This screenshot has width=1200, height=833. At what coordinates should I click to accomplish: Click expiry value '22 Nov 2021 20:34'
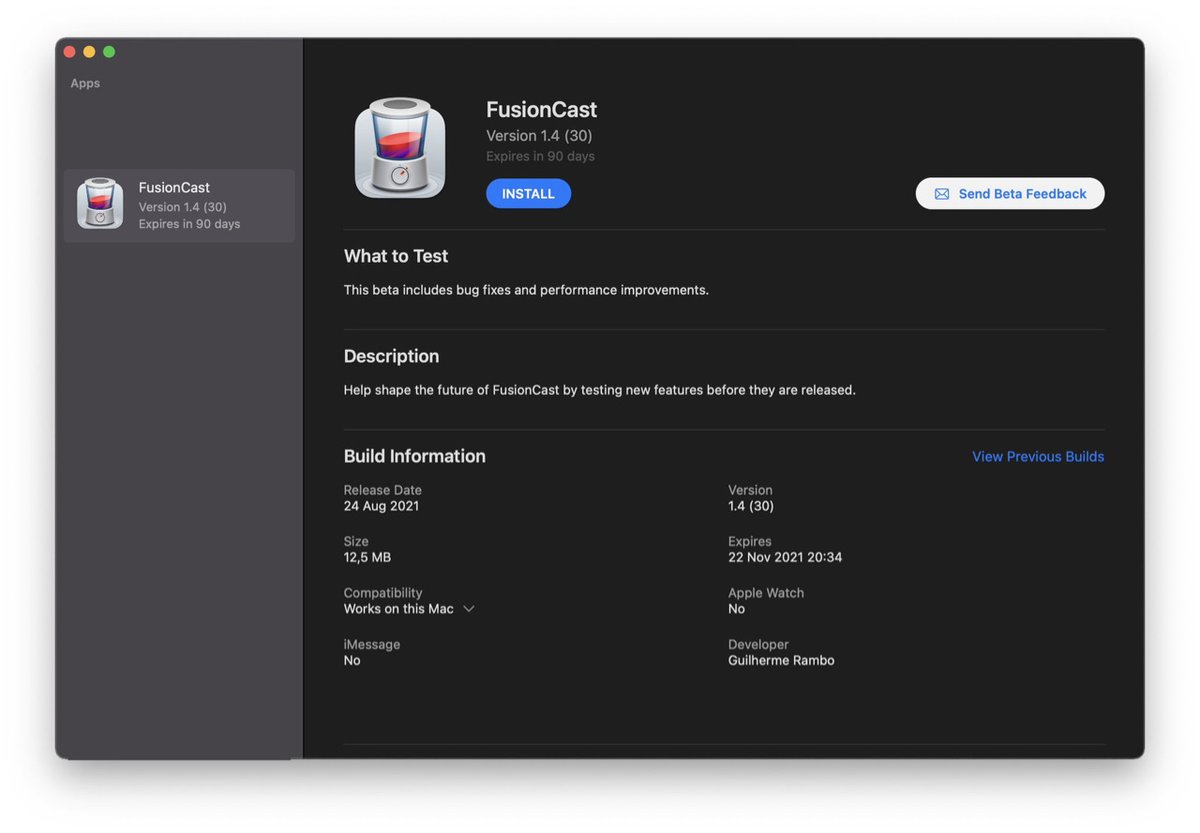coord(785,557)
